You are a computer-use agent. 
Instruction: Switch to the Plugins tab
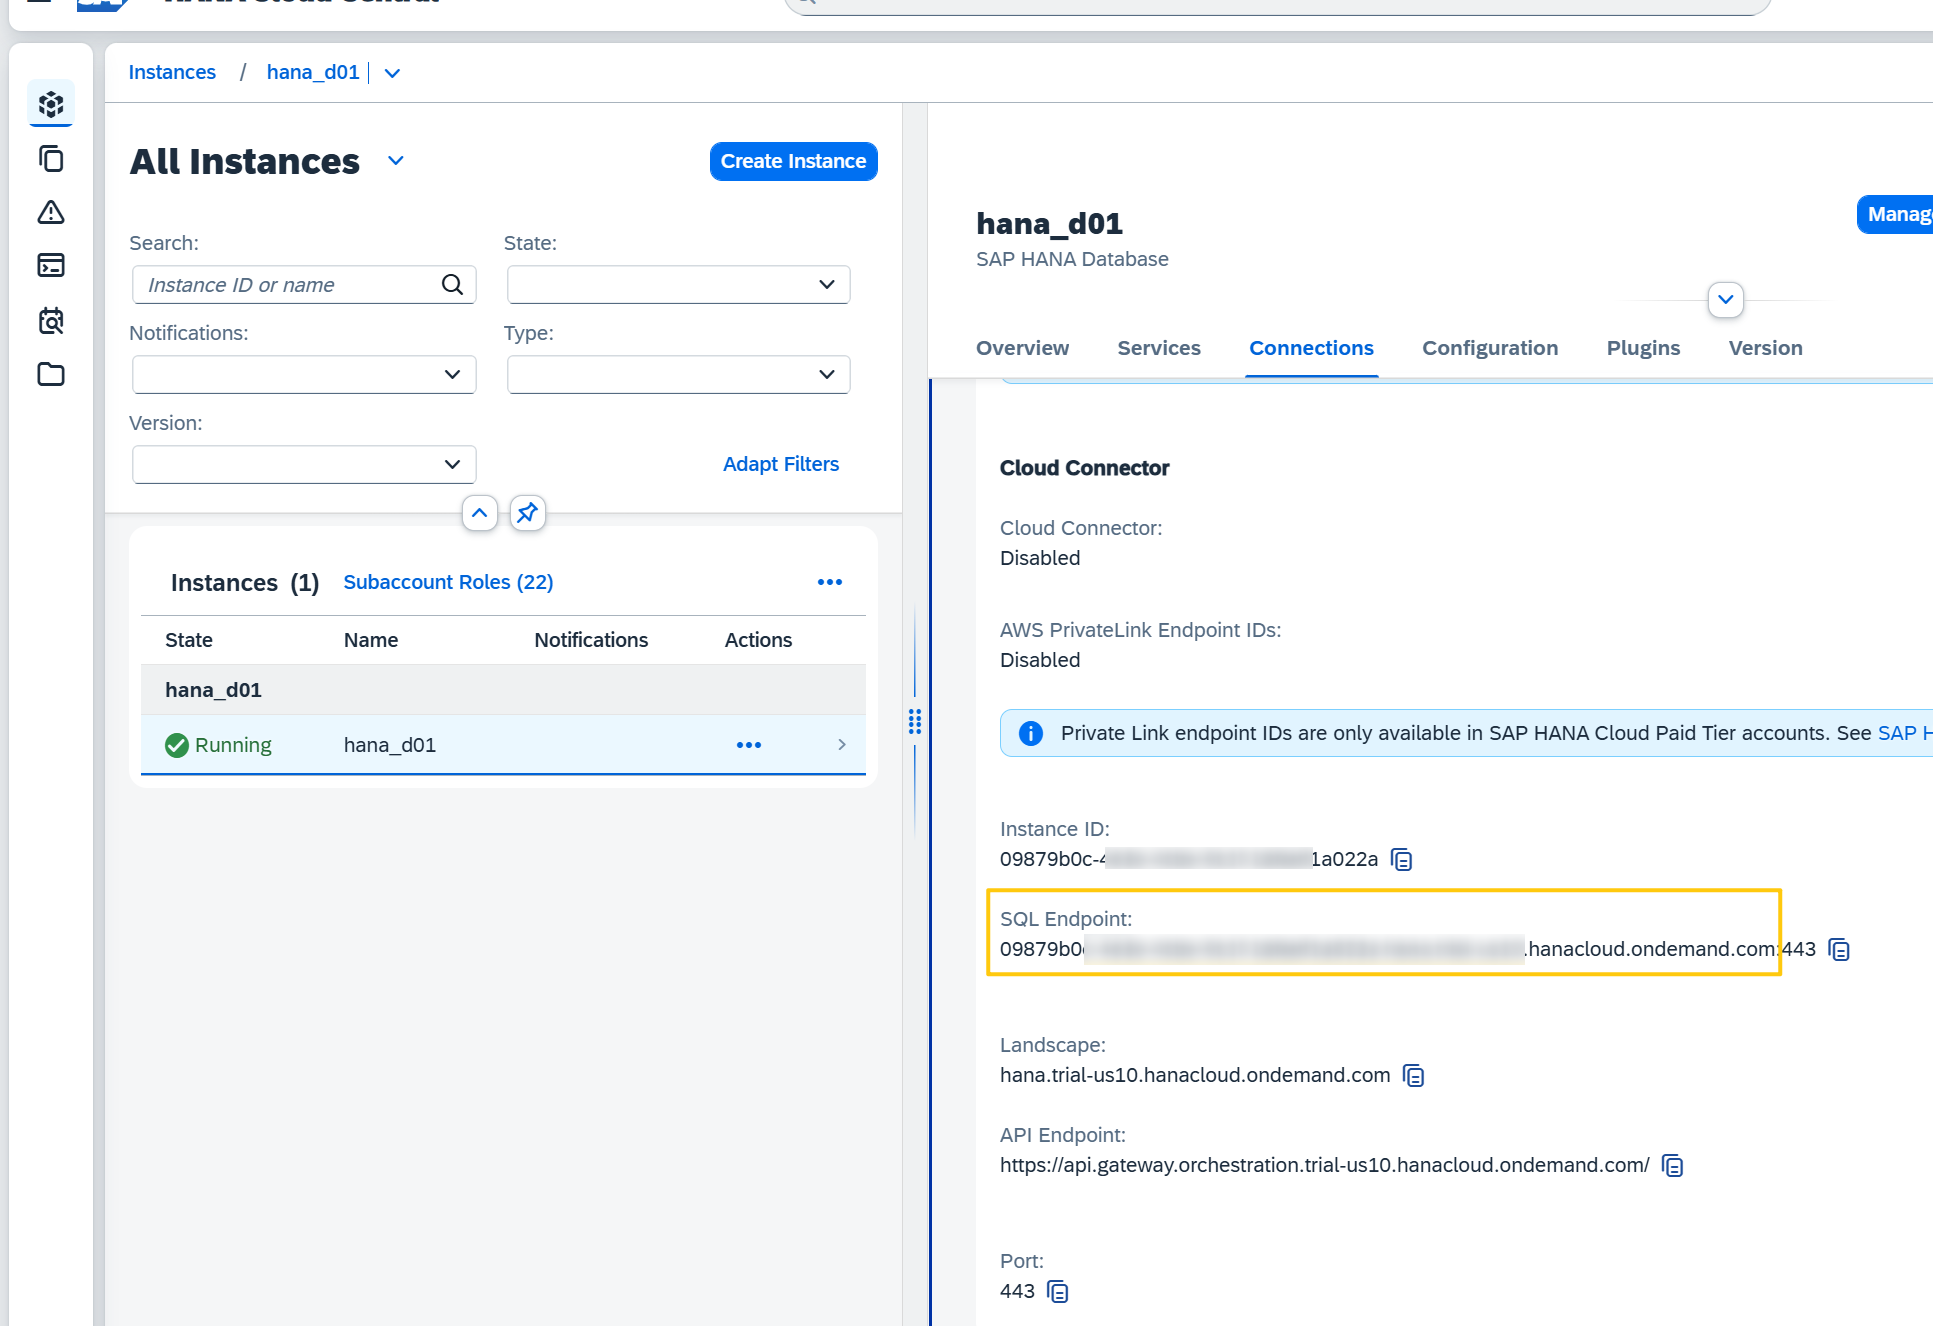[x=1643, y=348]
